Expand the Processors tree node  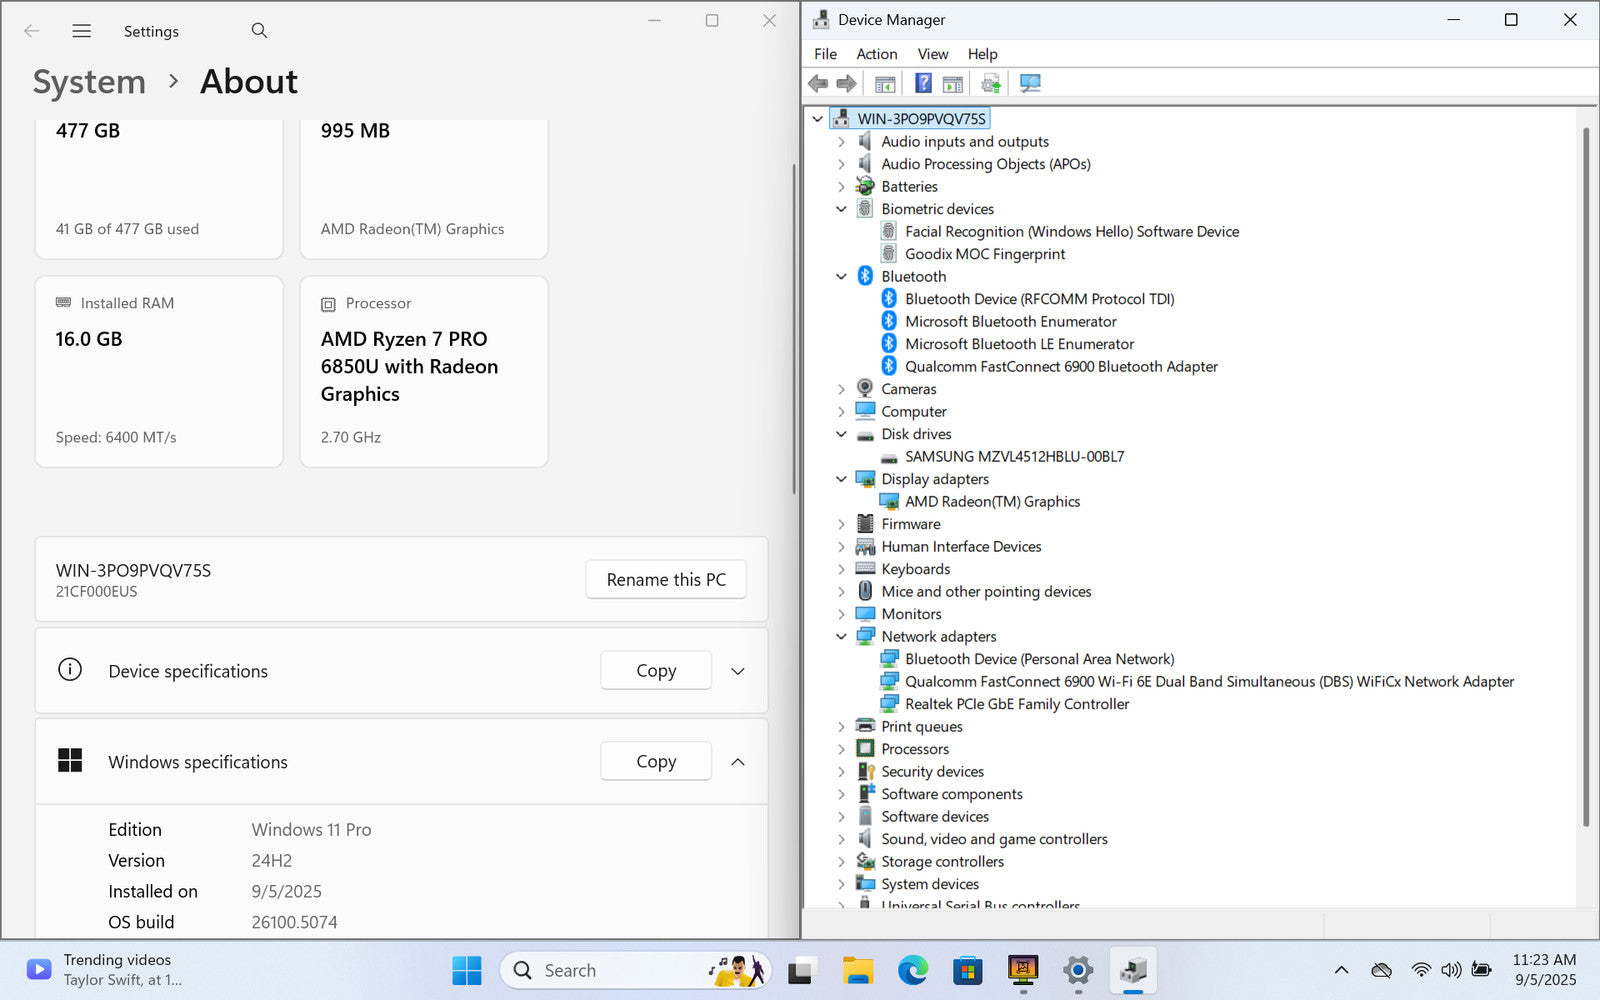tap(841, 749)
